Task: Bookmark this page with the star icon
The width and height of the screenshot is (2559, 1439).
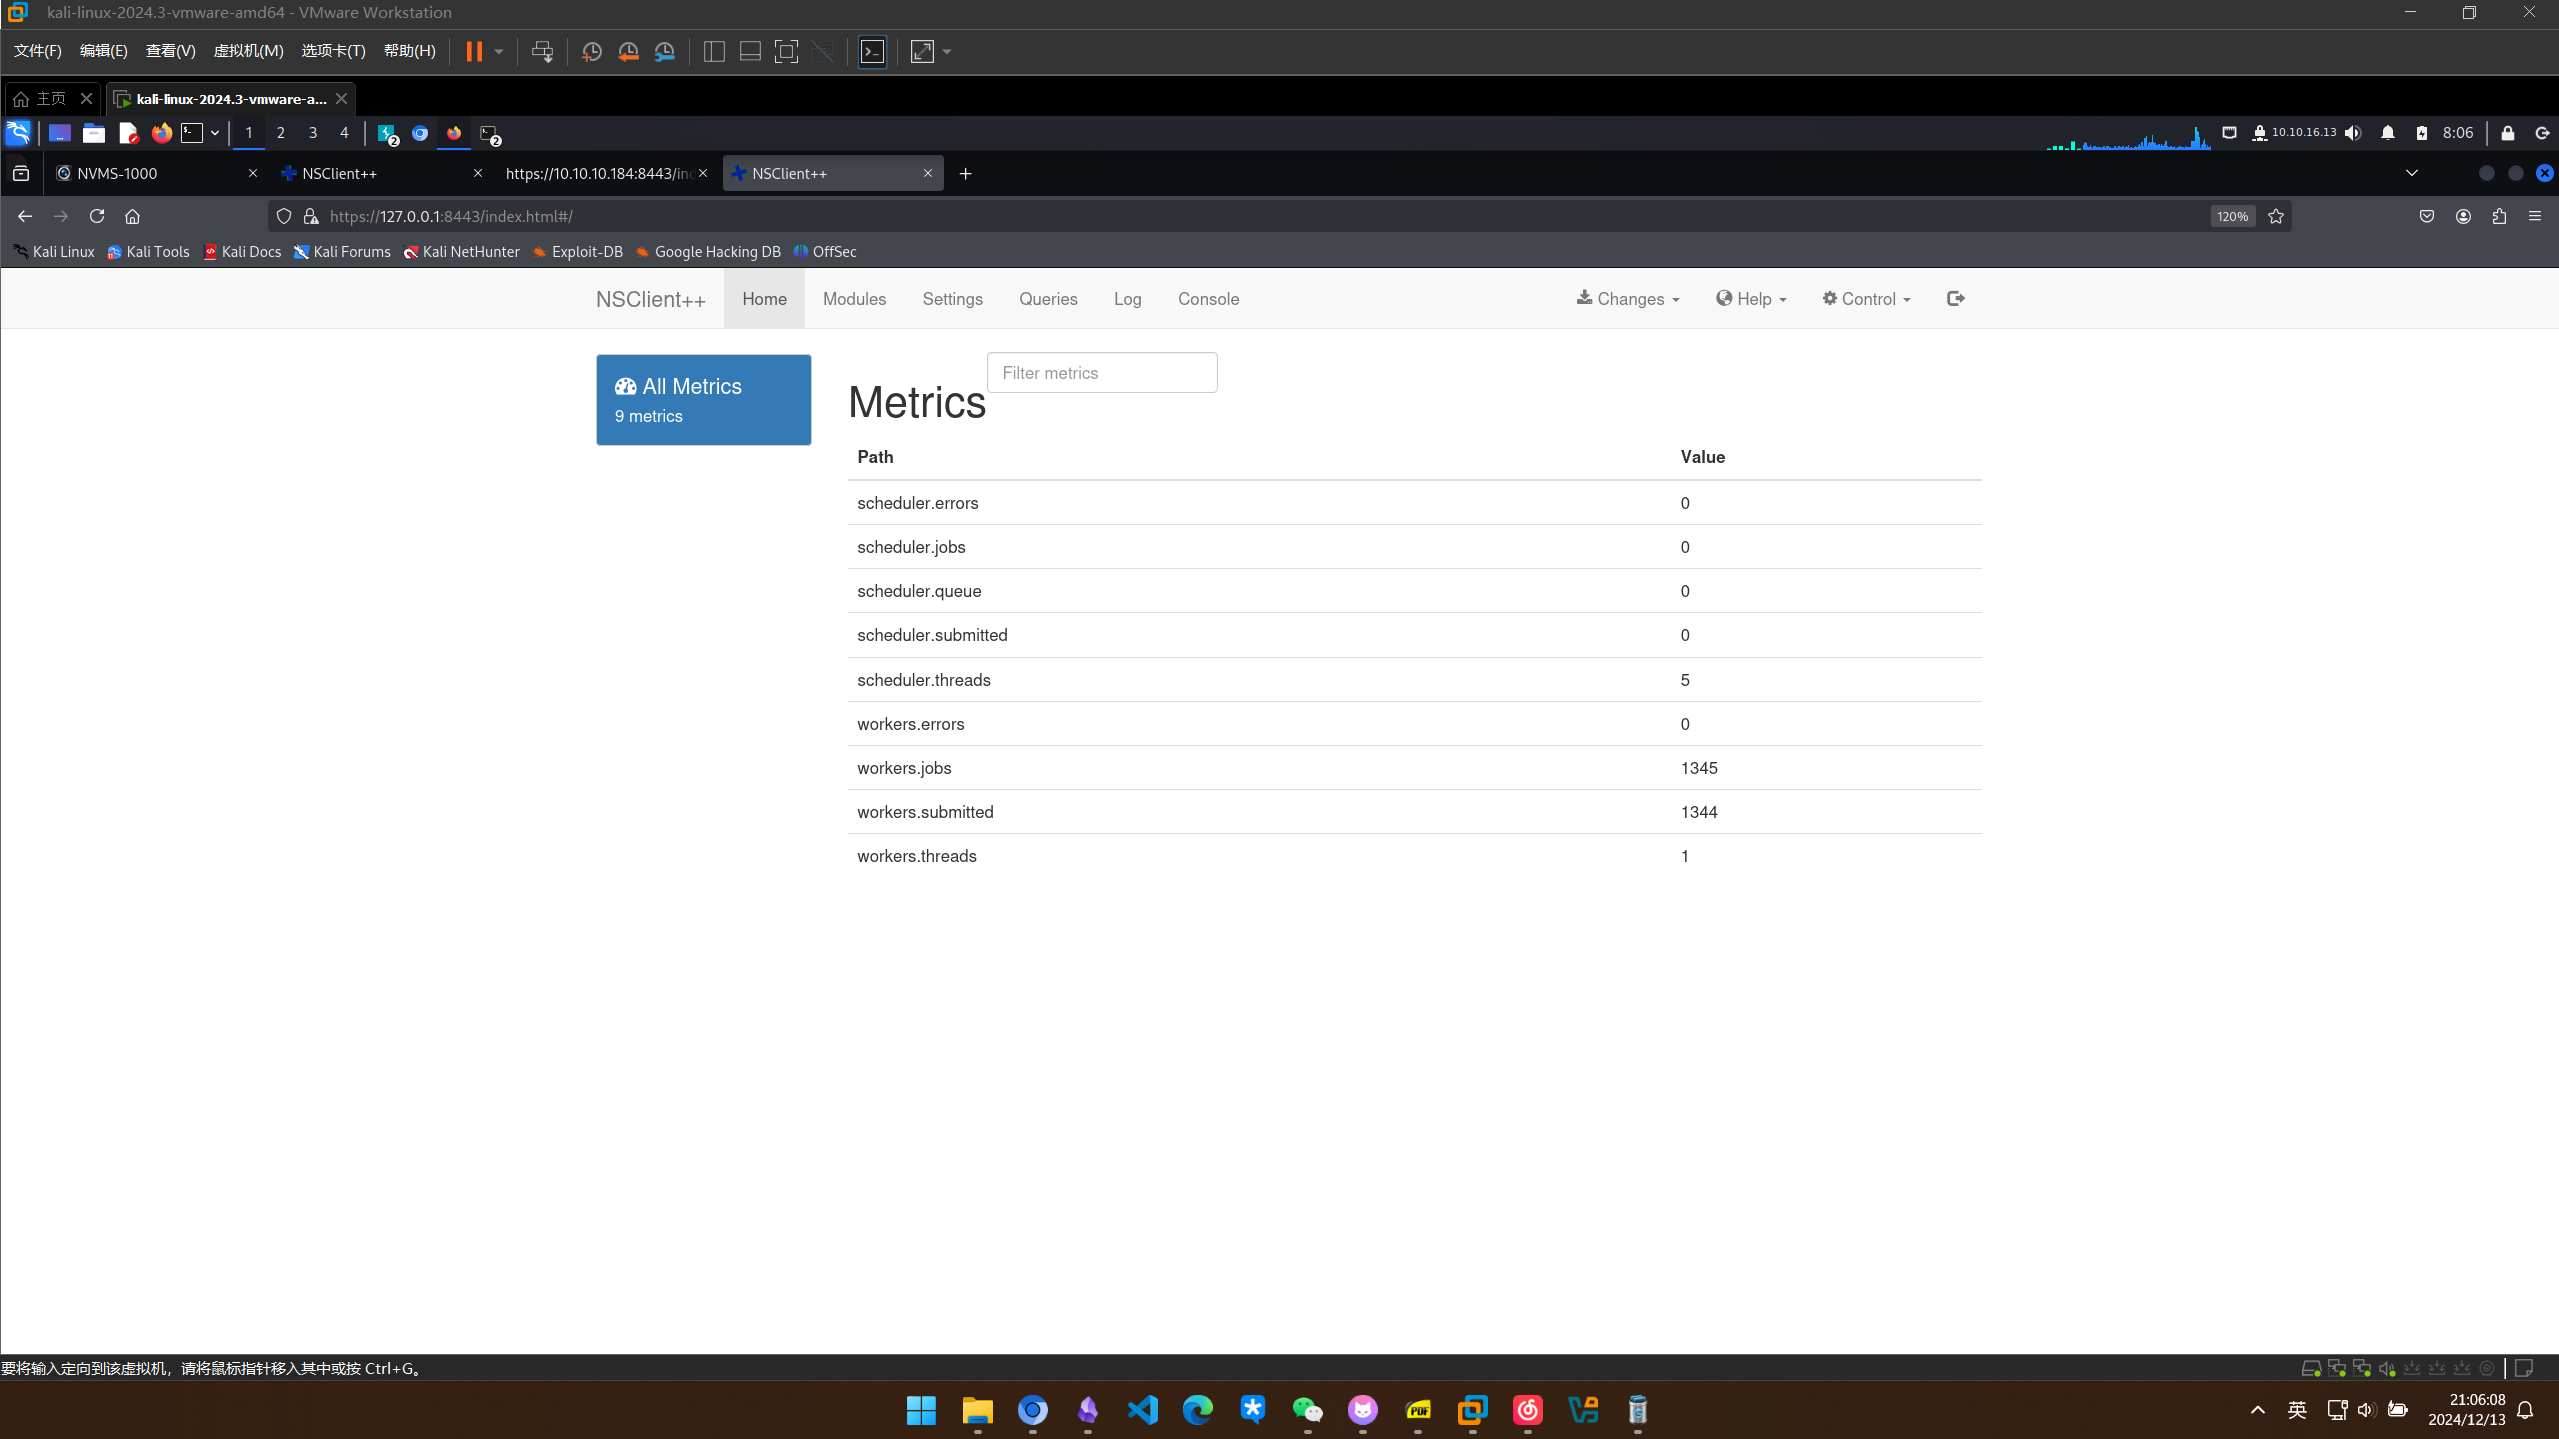Action: click(2276, 216)
